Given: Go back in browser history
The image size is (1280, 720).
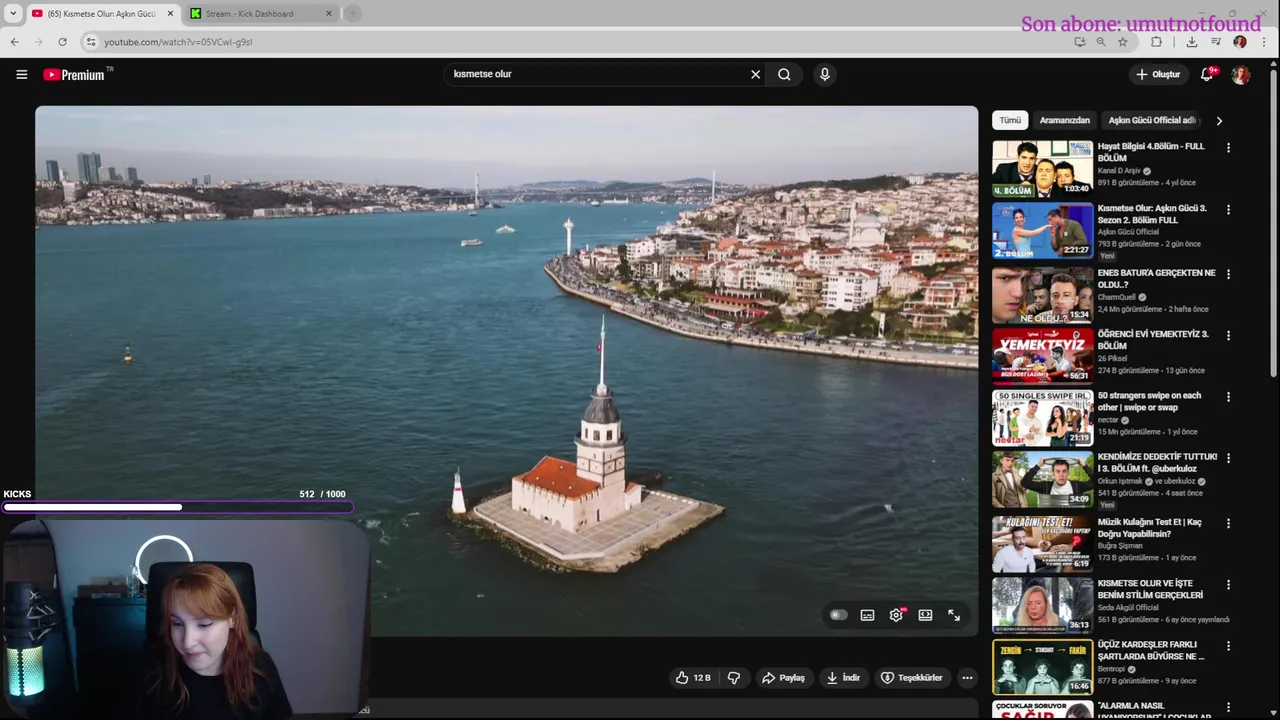Looking at the screenshot, I should coord(14,42).
